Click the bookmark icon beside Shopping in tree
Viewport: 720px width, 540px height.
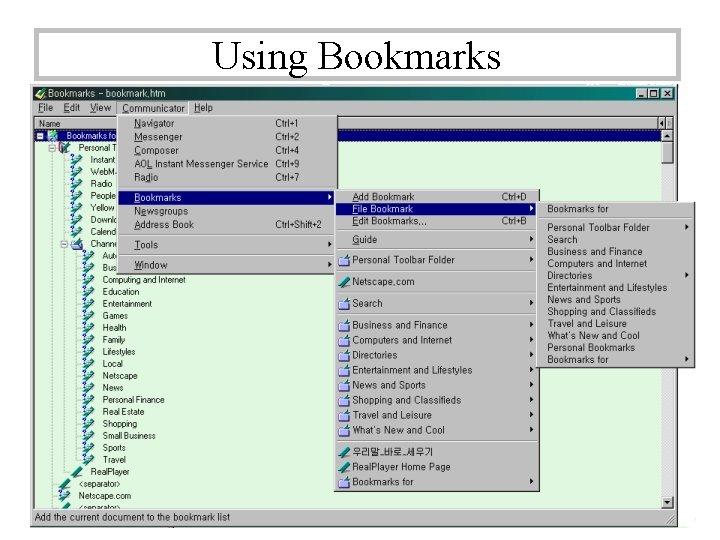pyautogui.click(x=88, y=423)
